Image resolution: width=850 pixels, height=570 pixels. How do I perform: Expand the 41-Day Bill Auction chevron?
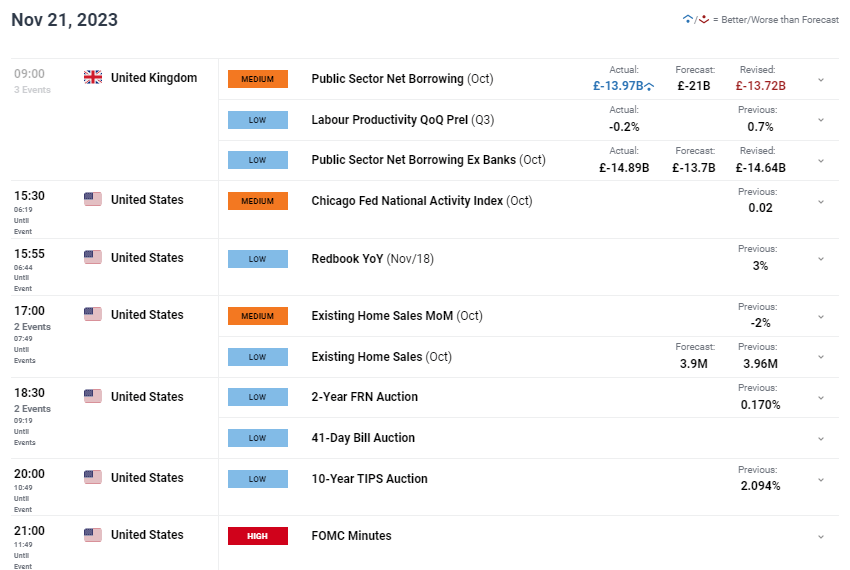point(821,438)
